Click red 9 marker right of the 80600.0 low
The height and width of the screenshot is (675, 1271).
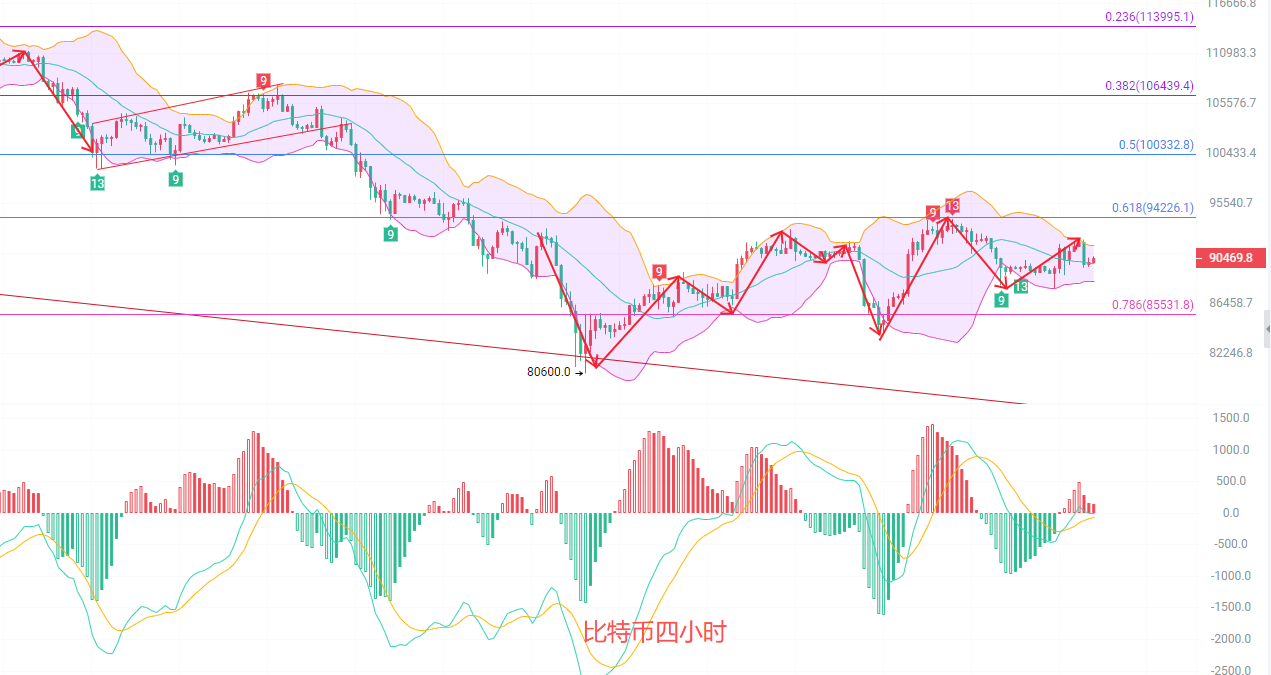[x=659, y=271]
